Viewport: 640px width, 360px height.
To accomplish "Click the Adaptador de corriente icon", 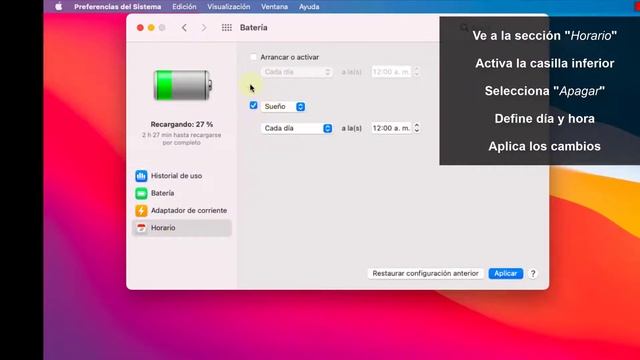I will tap(141, 211).
